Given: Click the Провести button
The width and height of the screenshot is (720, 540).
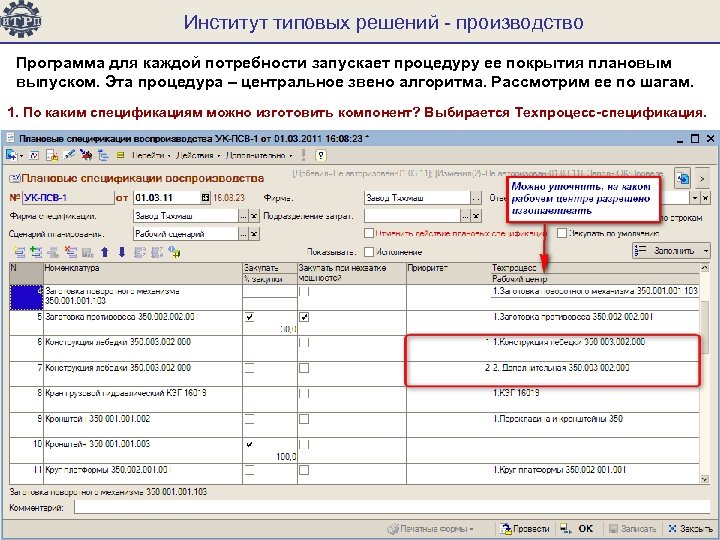Looking at the screenshot, I should (x=525, y=529).
